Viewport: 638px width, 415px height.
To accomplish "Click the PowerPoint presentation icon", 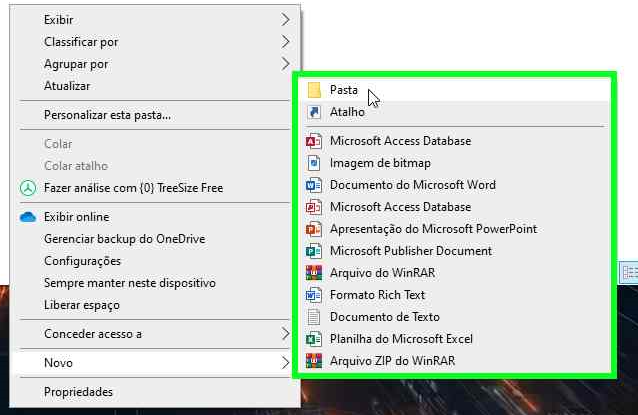I will 314,229.
